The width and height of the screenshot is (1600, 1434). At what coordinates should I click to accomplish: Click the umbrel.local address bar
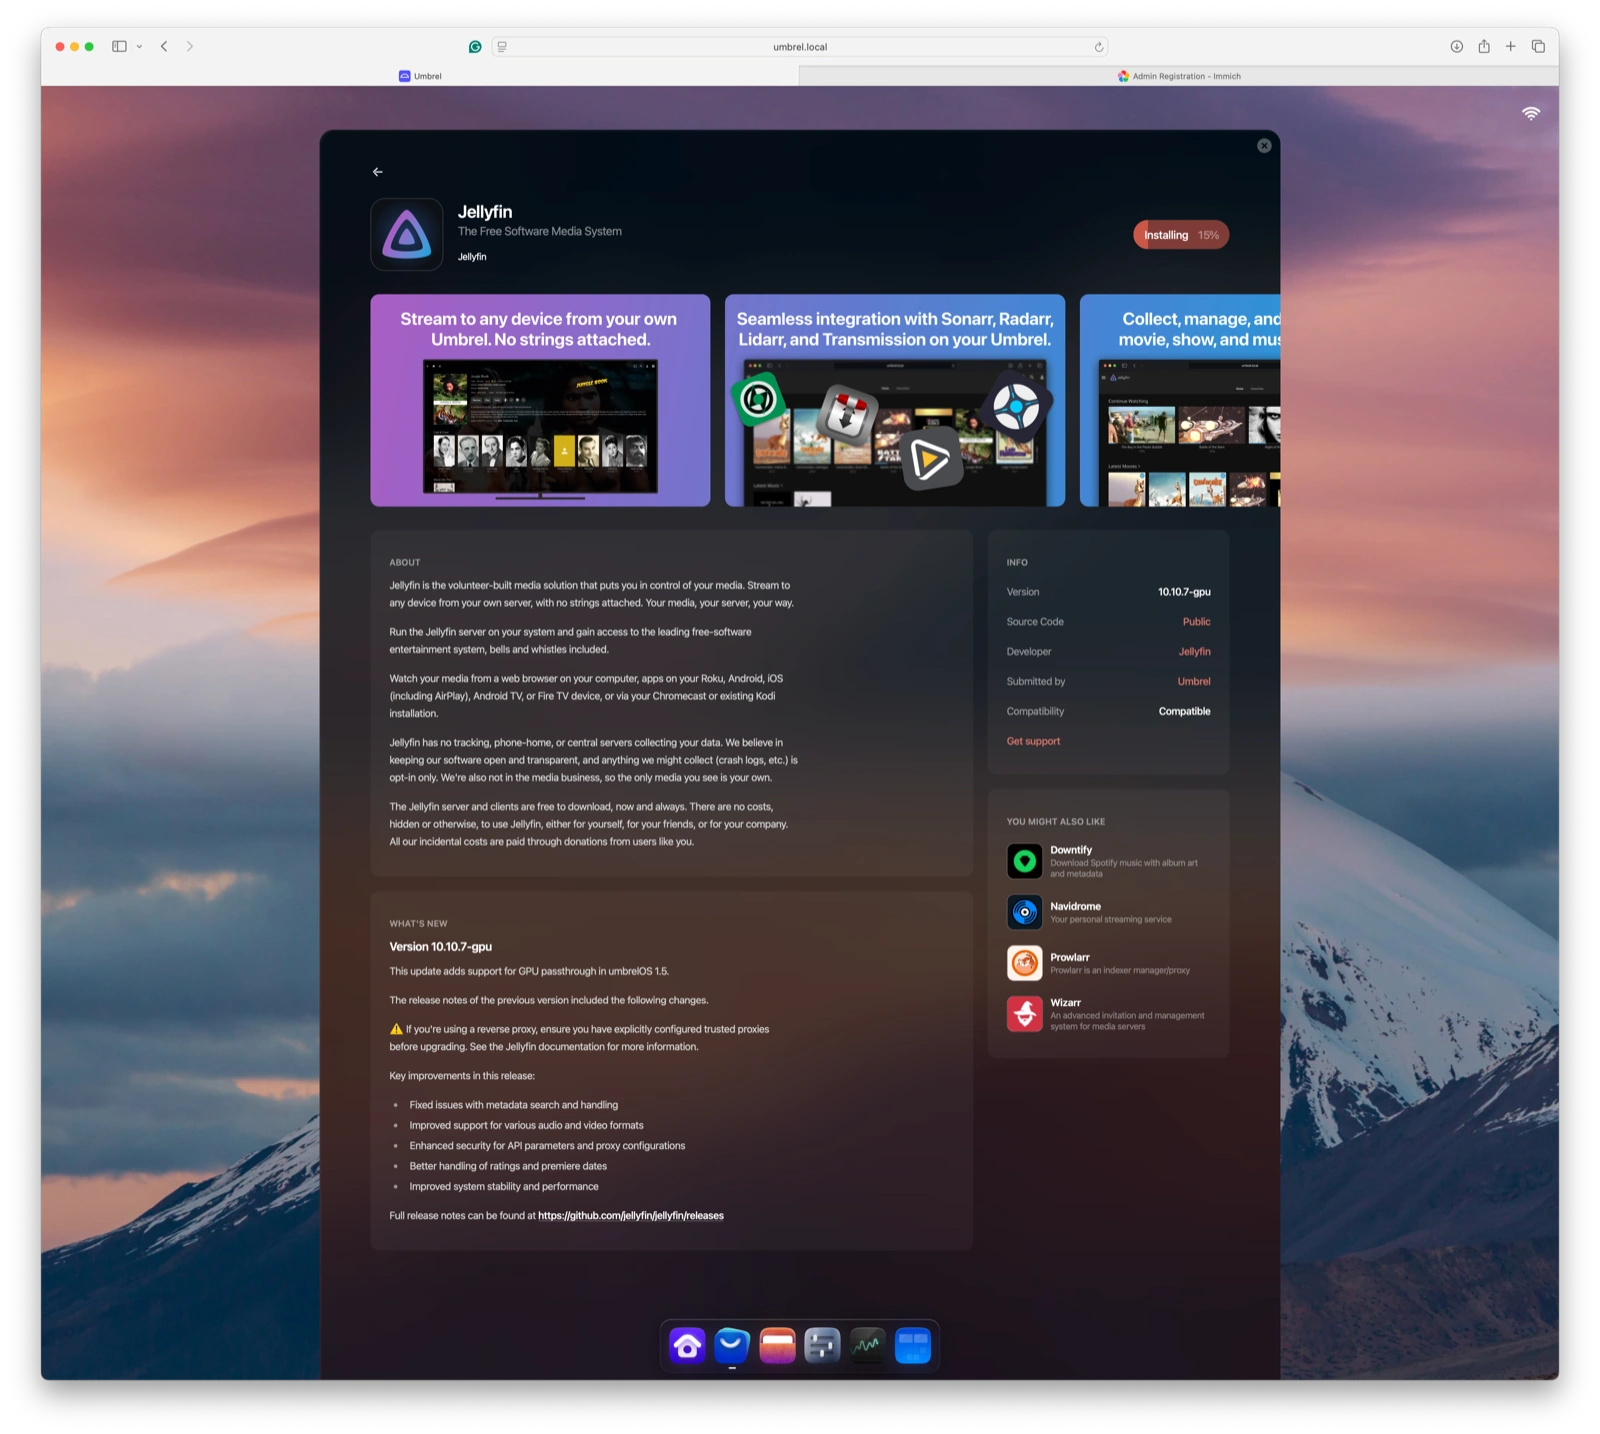[800, 47]
